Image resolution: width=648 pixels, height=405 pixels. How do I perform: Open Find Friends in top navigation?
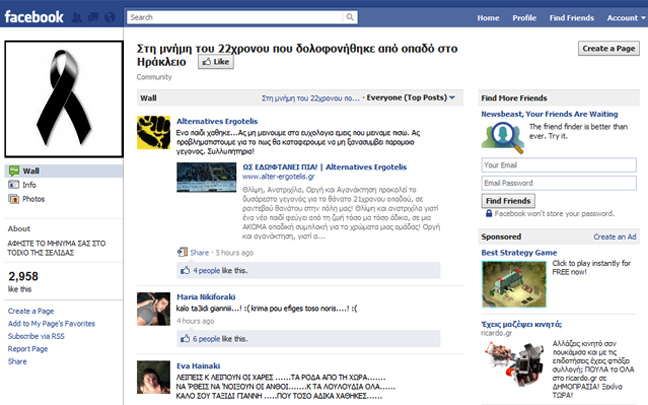click(572, 18)
